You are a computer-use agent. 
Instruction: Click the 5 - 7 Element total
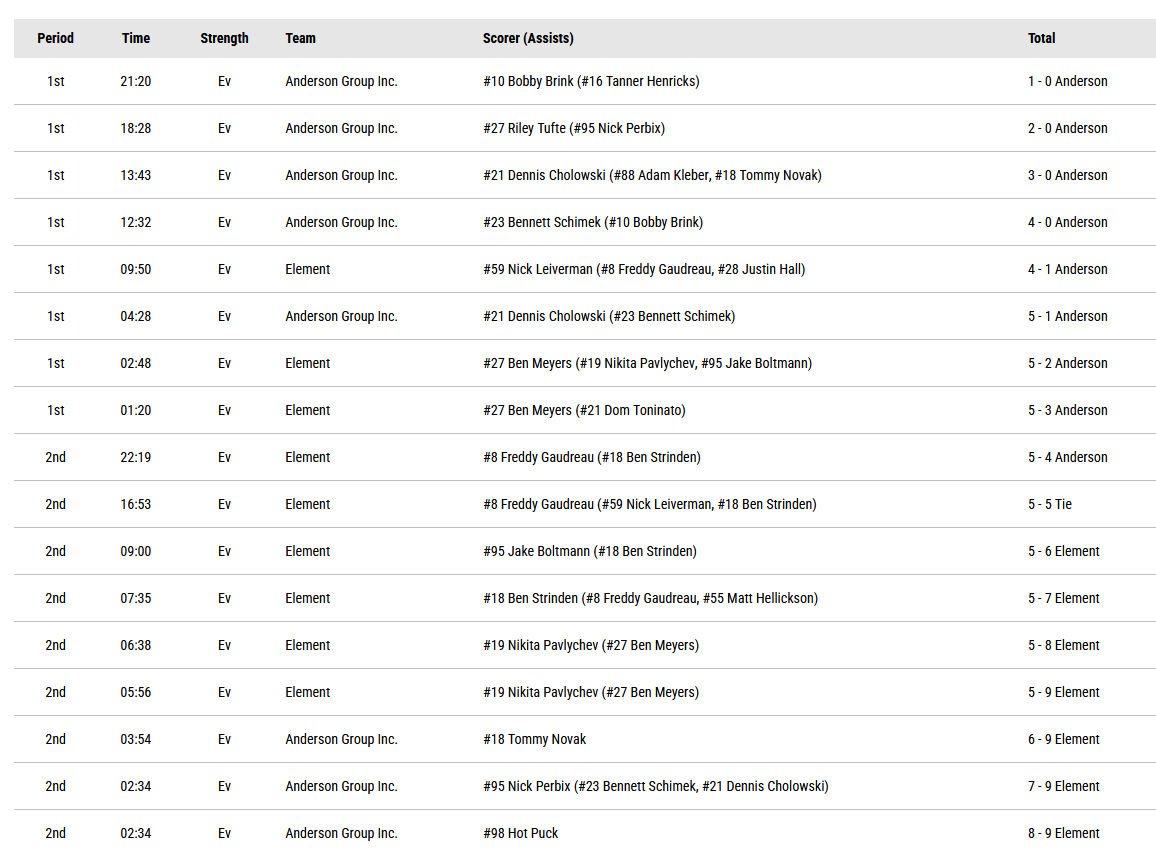(x=1063, y=598)
